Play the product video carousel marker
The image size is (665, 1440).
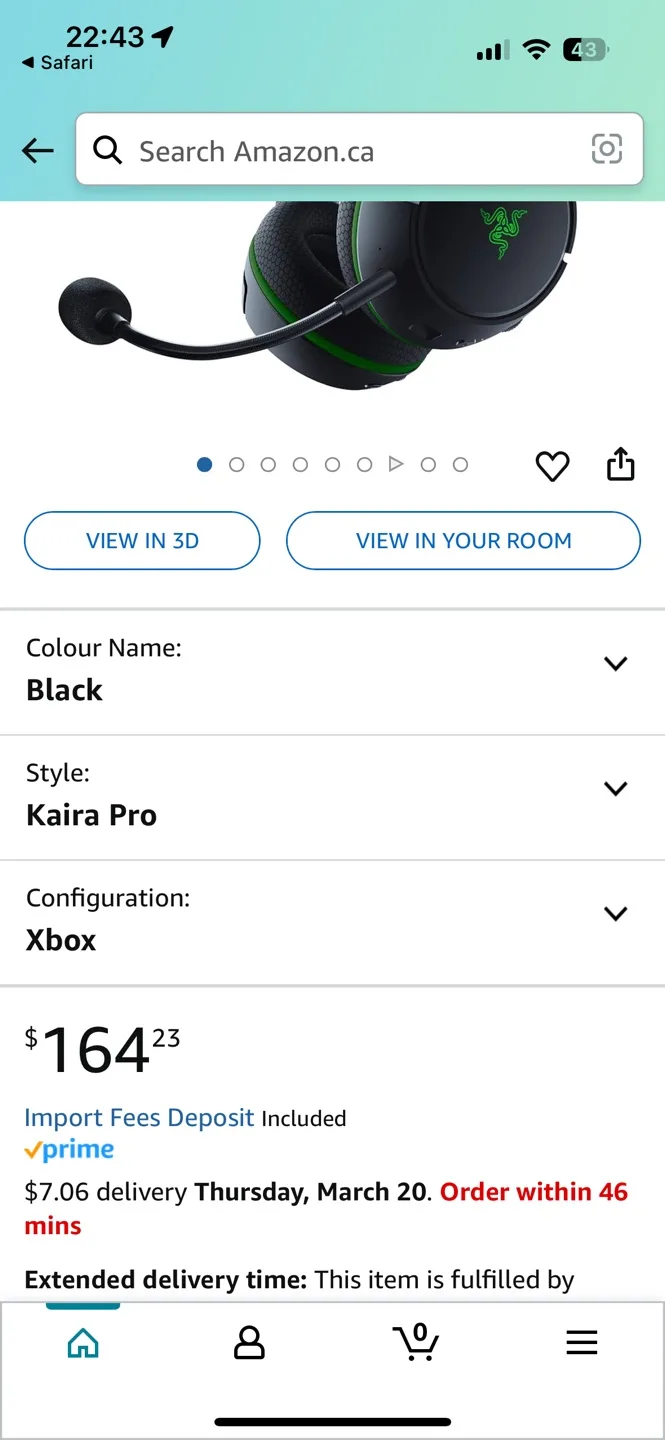click(396, 464)
